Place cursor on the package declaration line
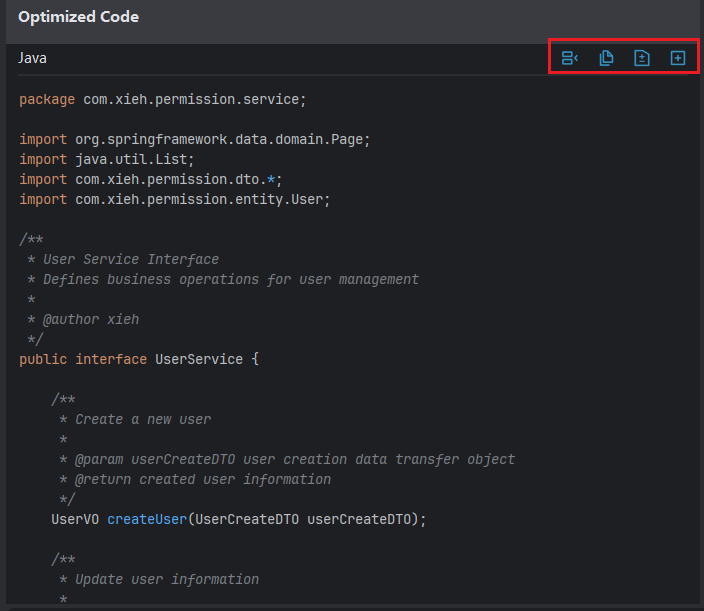Screen dimensions: 704x611 [x=162, y=99]
